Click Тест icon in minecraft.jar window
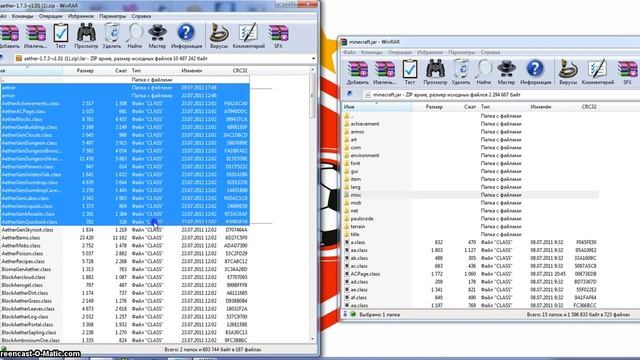 pos(409,72)
